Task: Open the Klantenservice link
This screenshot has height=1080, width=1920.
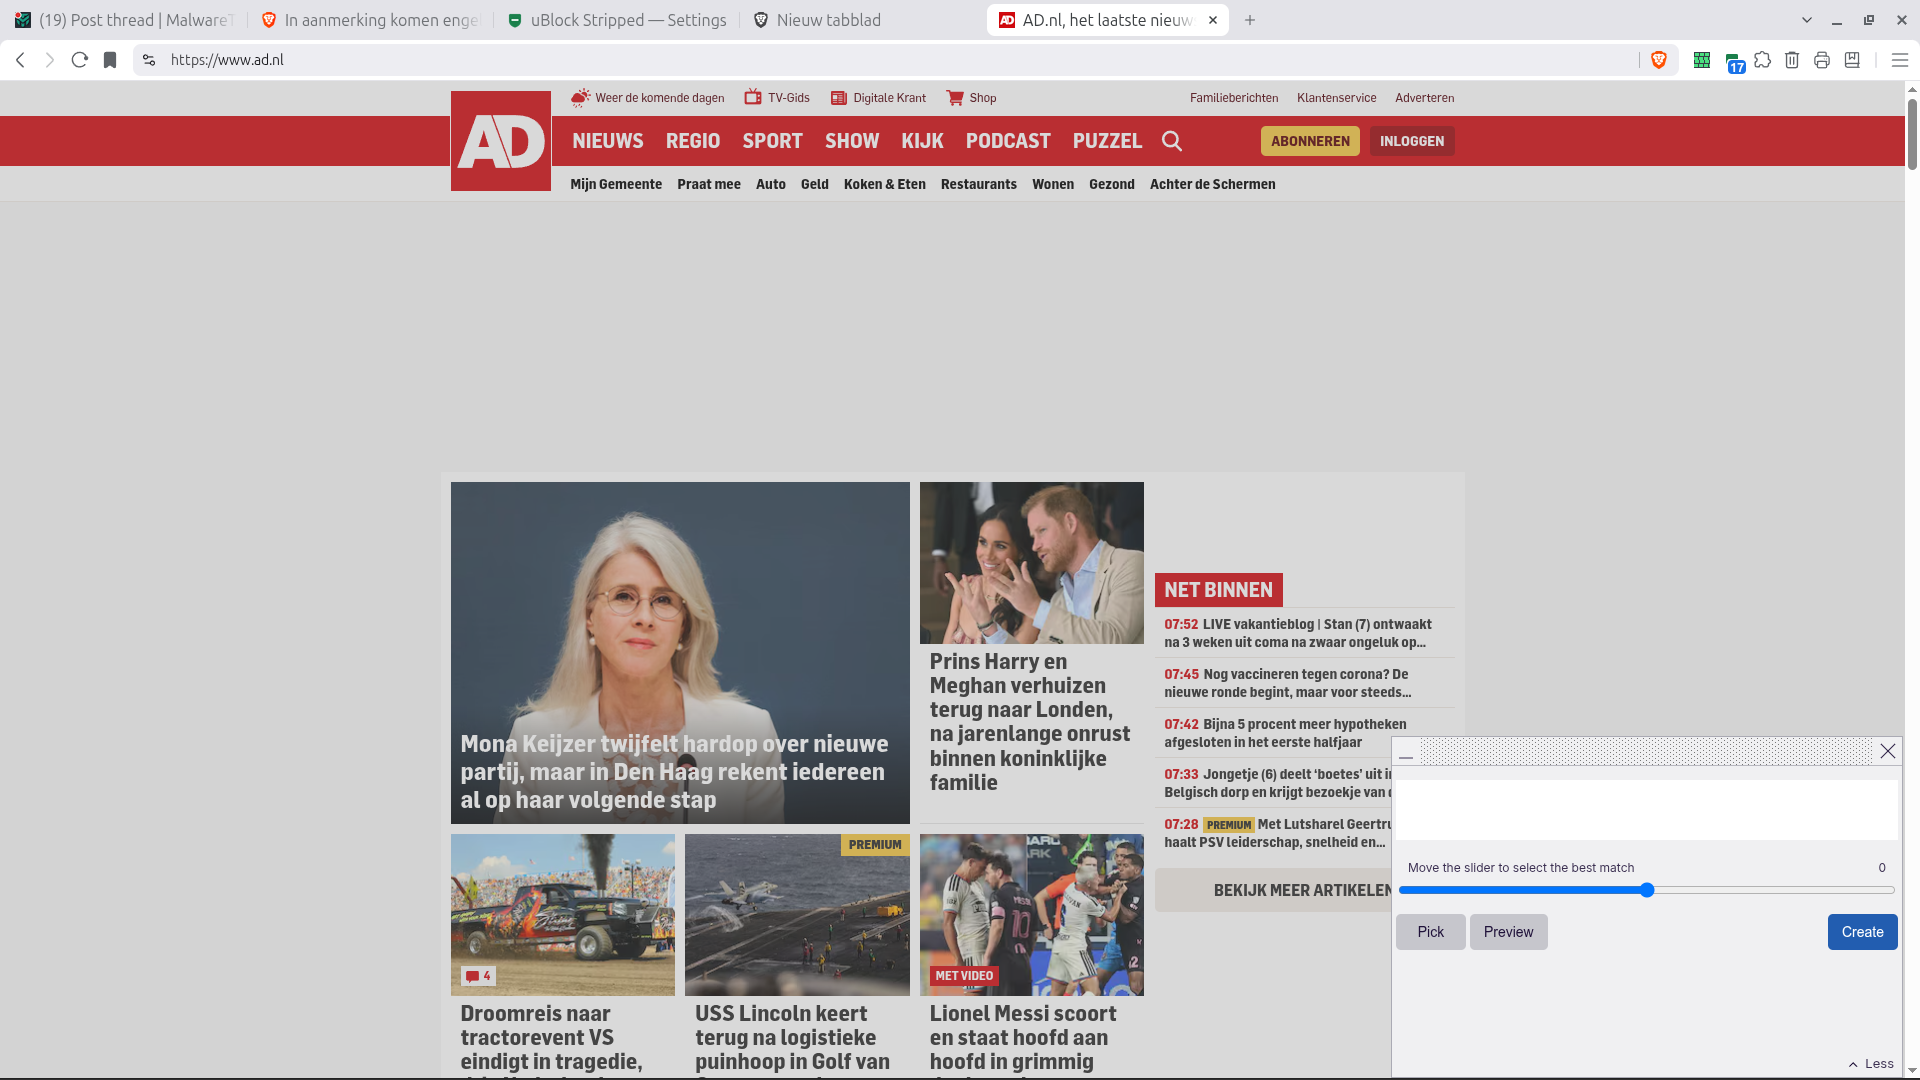Action: click(x=1337, y=98)
